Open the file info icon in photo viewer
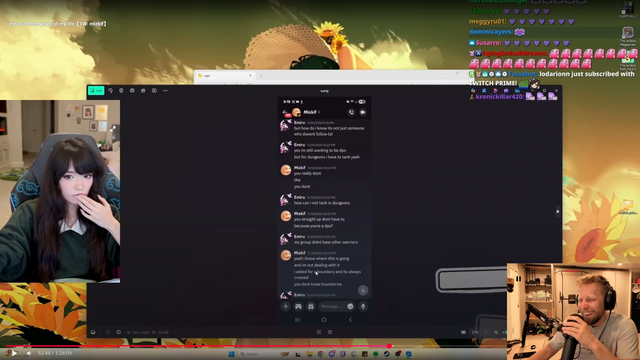Image resolution: width=640 pixels, height=360 pixels. [x=119, y=332]
